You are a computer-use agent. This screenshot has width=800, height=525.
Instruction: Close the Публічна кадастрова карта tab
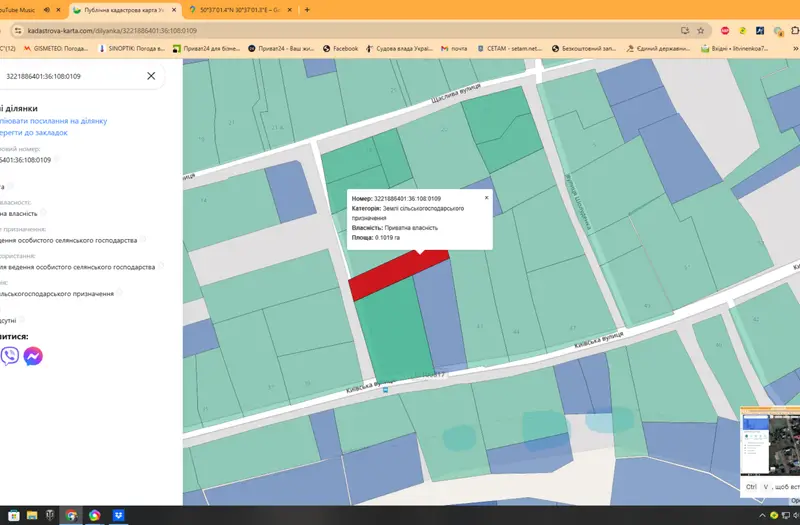click(x=174, y=10)
